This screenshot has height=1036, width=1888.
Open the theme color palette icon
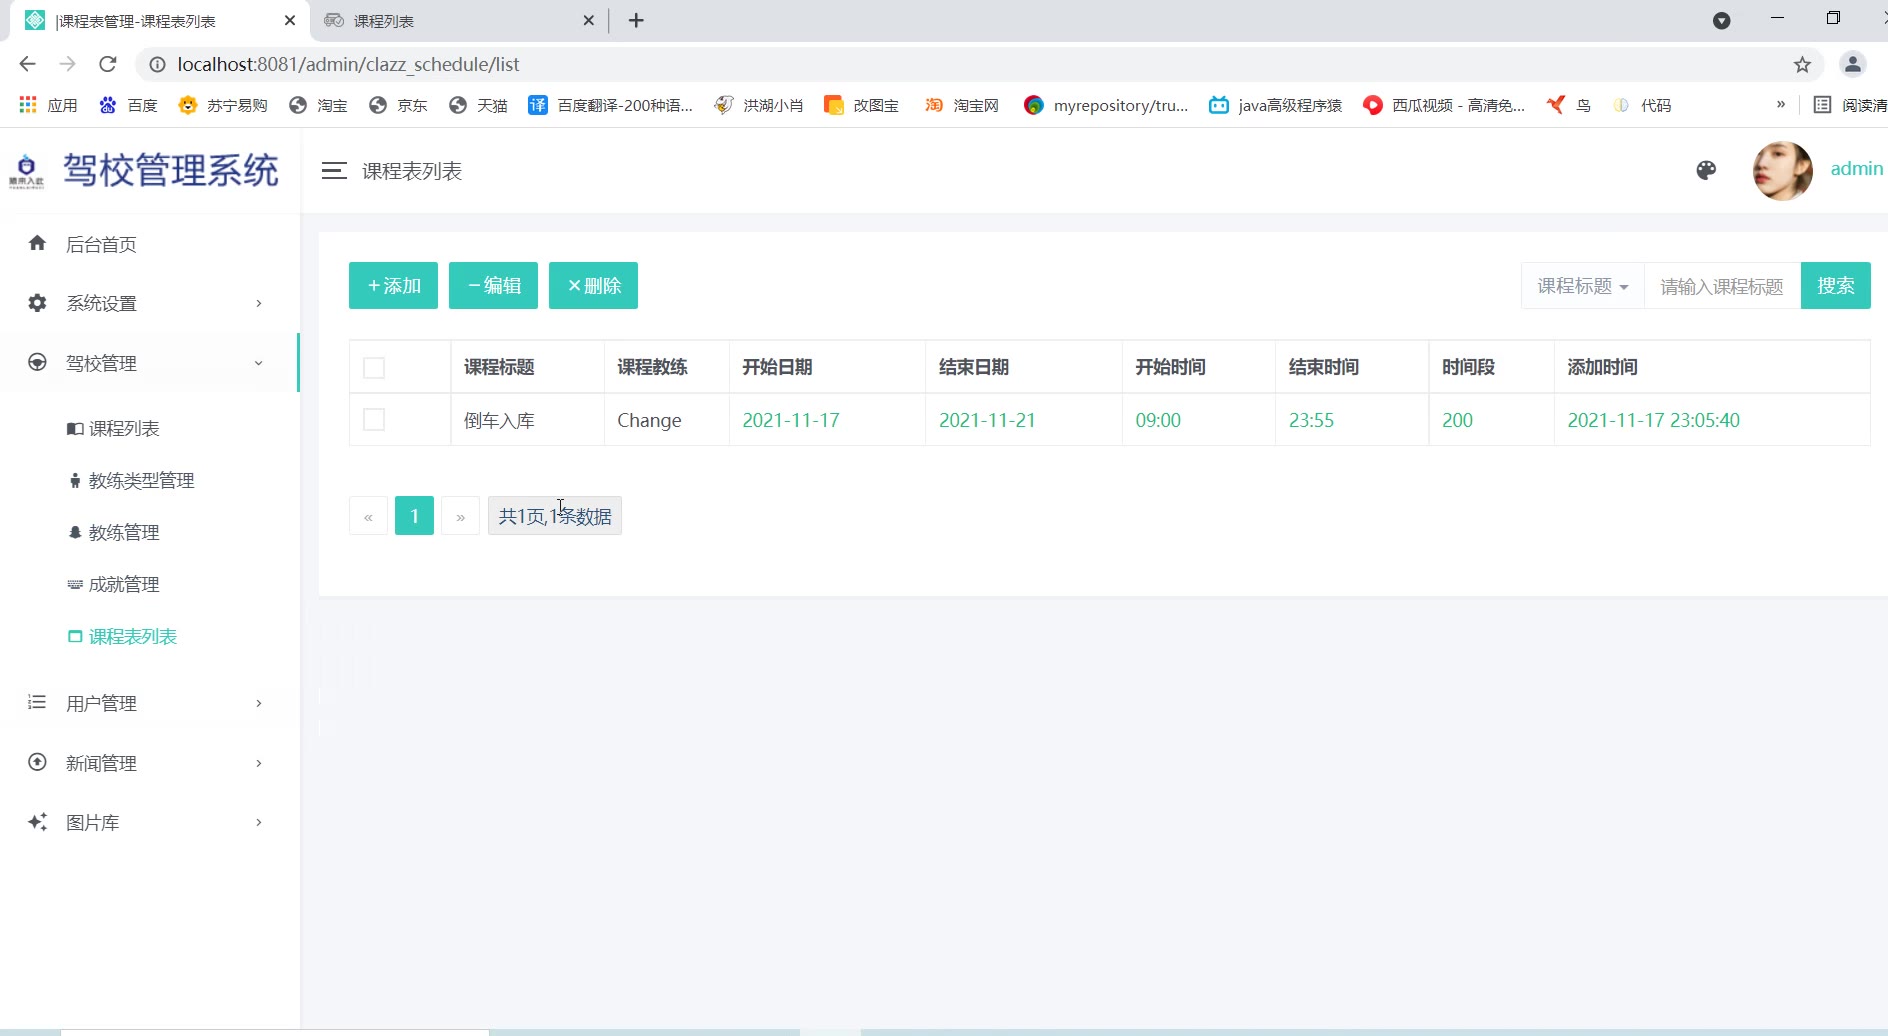(1706, 171)
